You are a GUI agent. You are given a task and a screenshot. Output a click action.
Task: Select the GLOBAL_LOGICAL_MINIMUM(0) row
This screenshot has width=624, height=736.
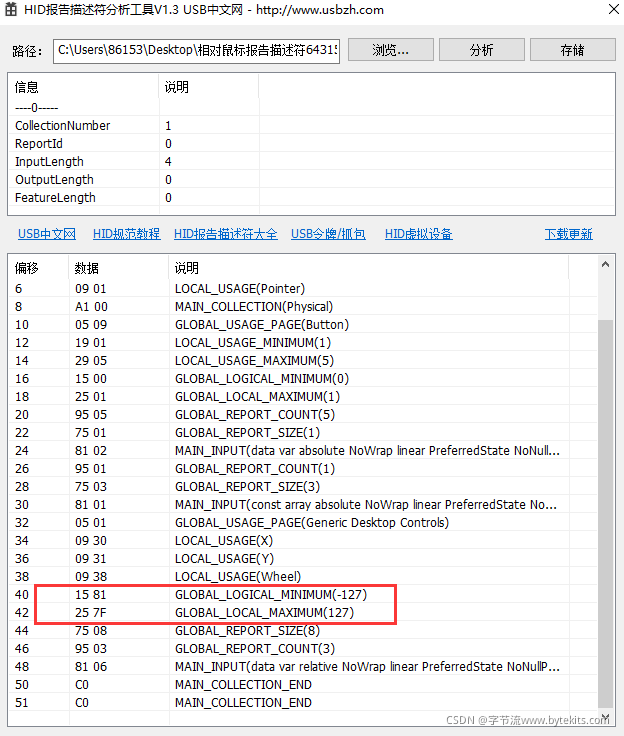click(x=303, y=378)
